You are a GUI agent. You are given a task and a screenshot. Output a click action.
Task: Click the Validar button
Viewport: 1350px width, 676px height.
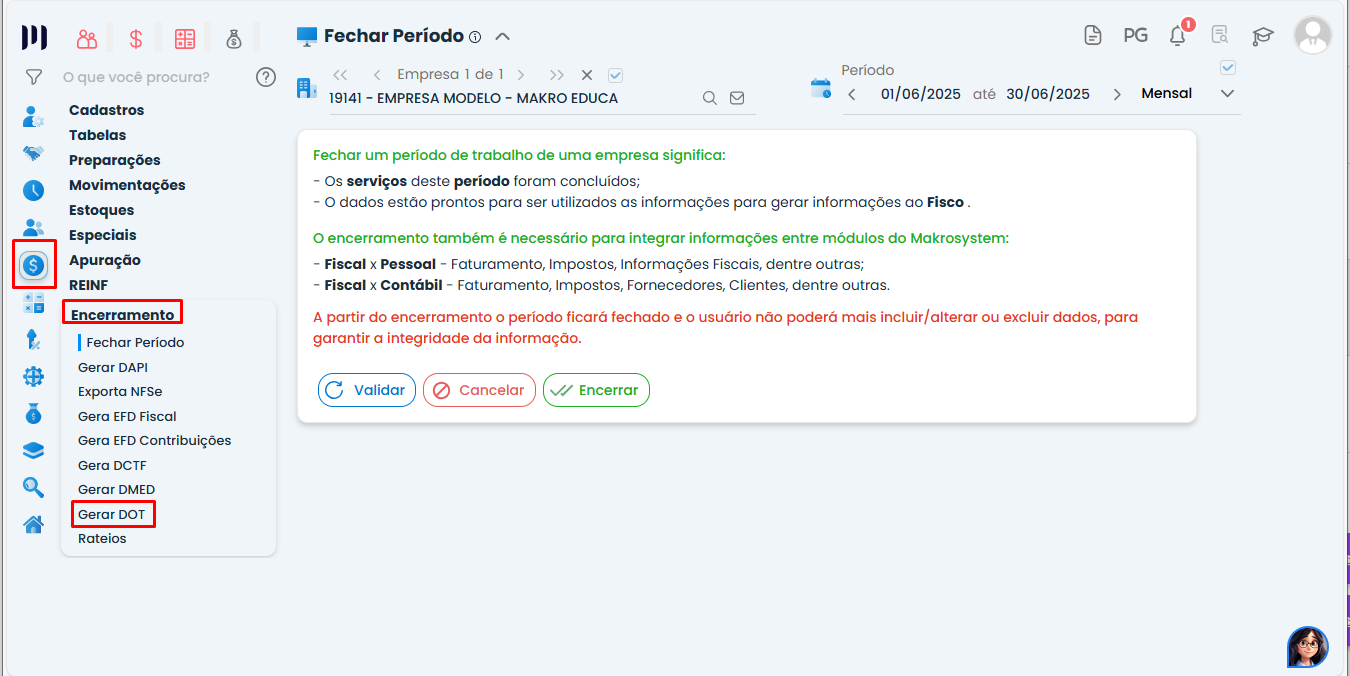367,390
